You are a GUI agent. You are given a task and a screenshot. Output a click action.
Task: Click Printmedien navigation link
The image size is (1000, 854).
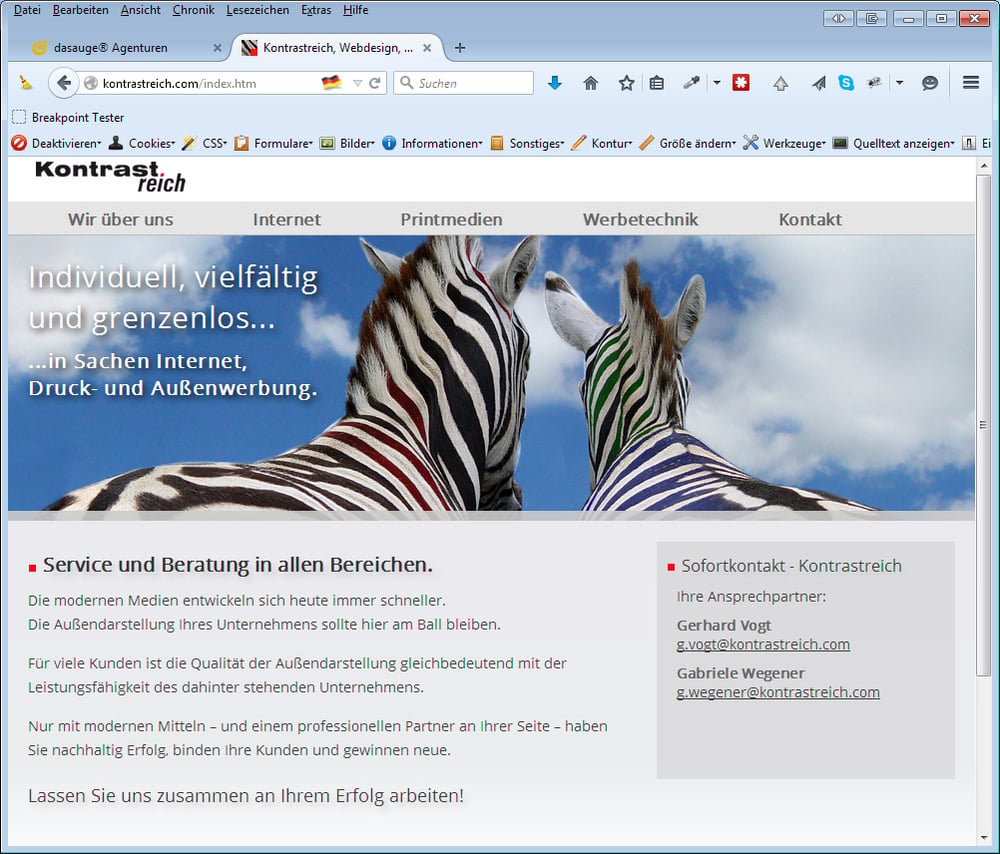(452, 219)
